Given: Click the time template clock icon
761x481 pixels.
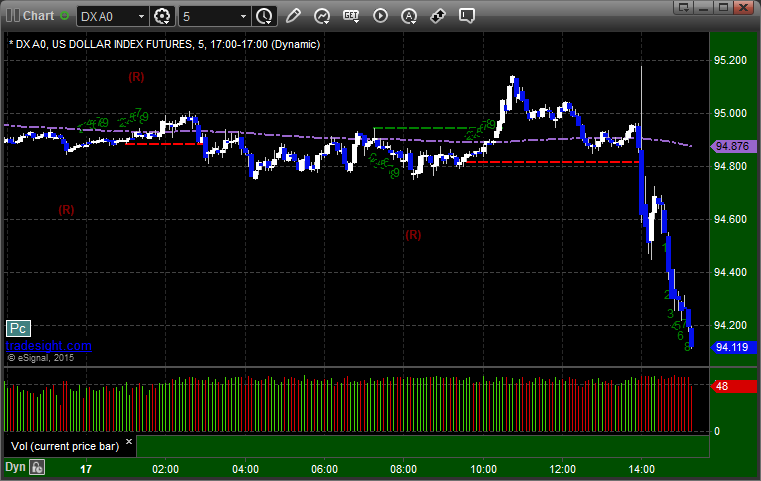Looking at the screenshot, I should coord(265,17).
